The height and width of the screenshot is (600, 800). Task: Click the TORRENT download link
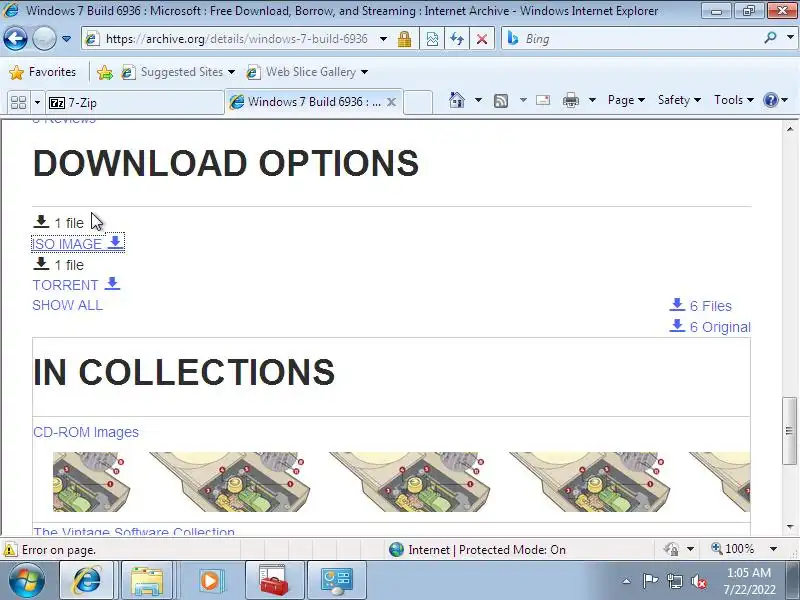(x=77, y=284)
